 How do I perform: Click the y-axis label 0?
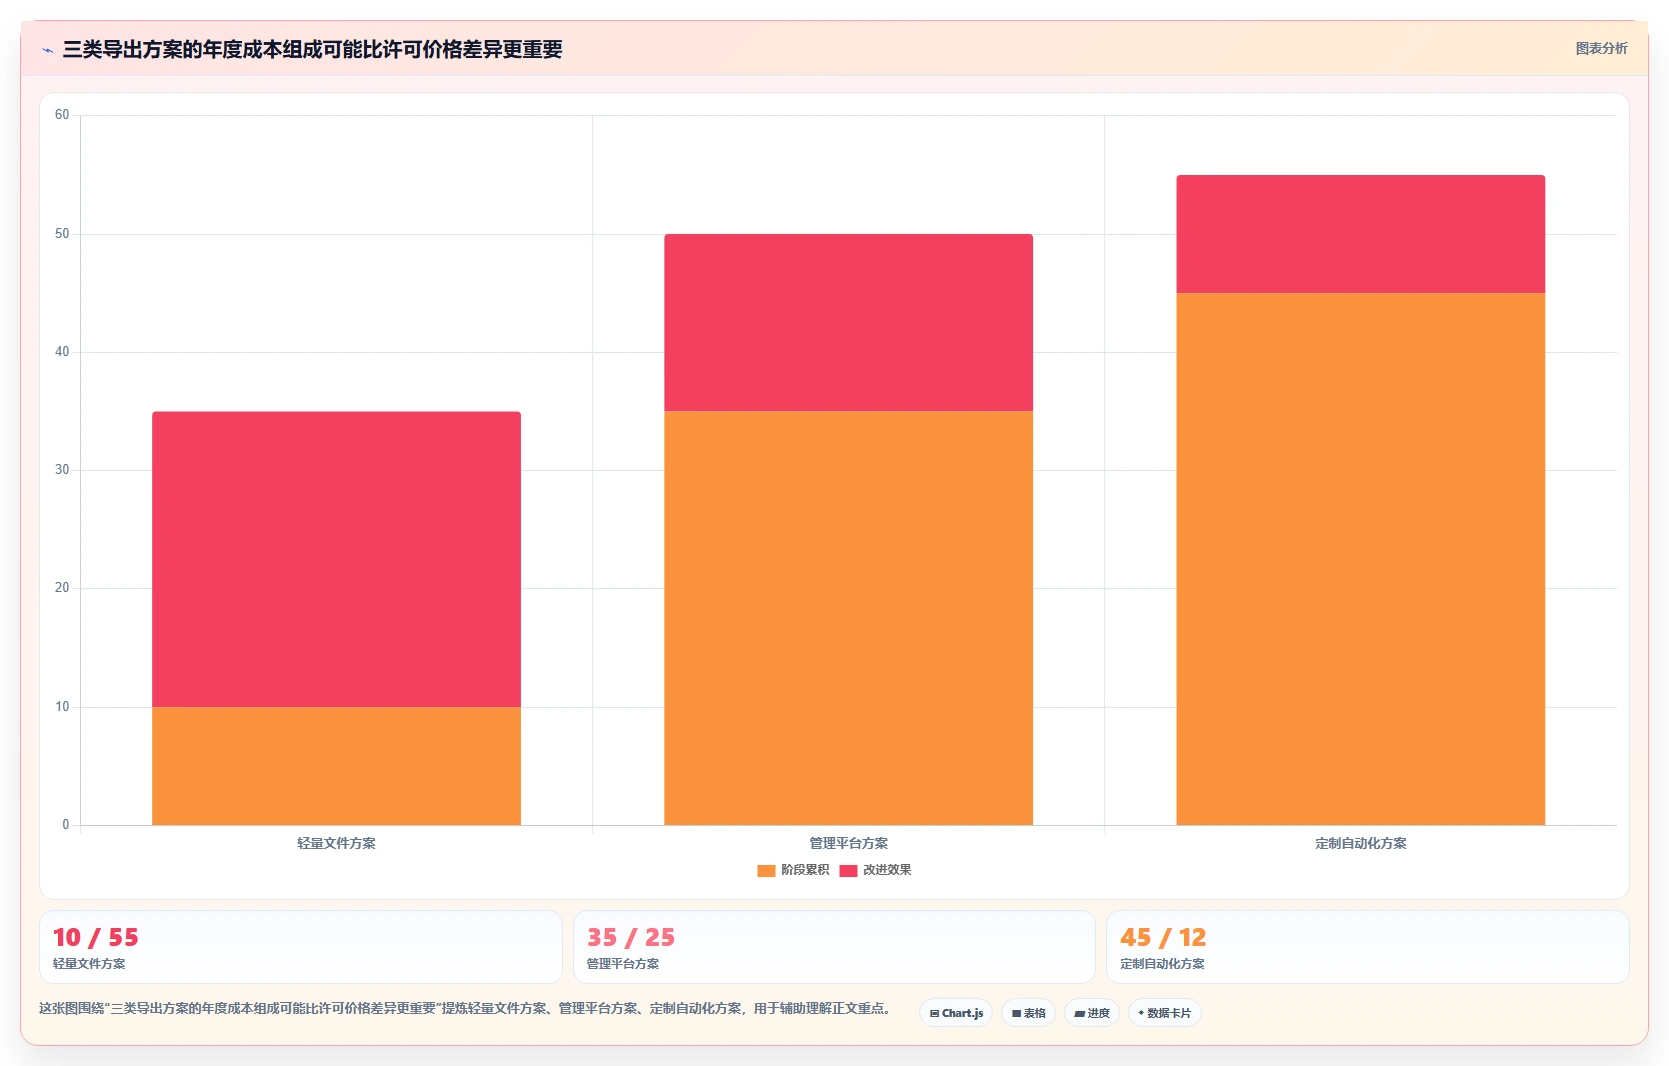tap(66, 825)
